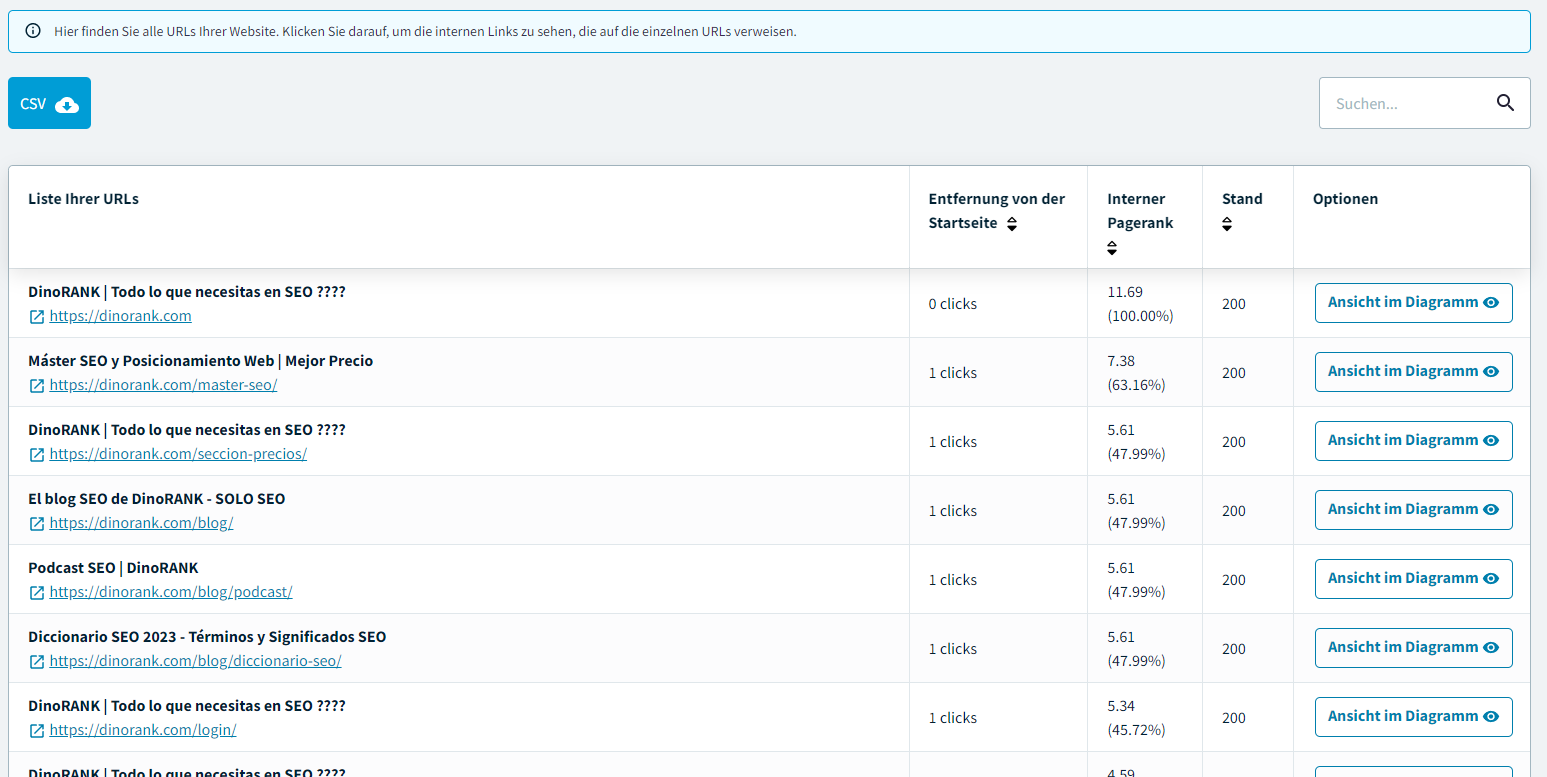Click eye icon in diccionario-seo row button
Viewport: 1547px width, 777px height.
[x=1491, y=648]
